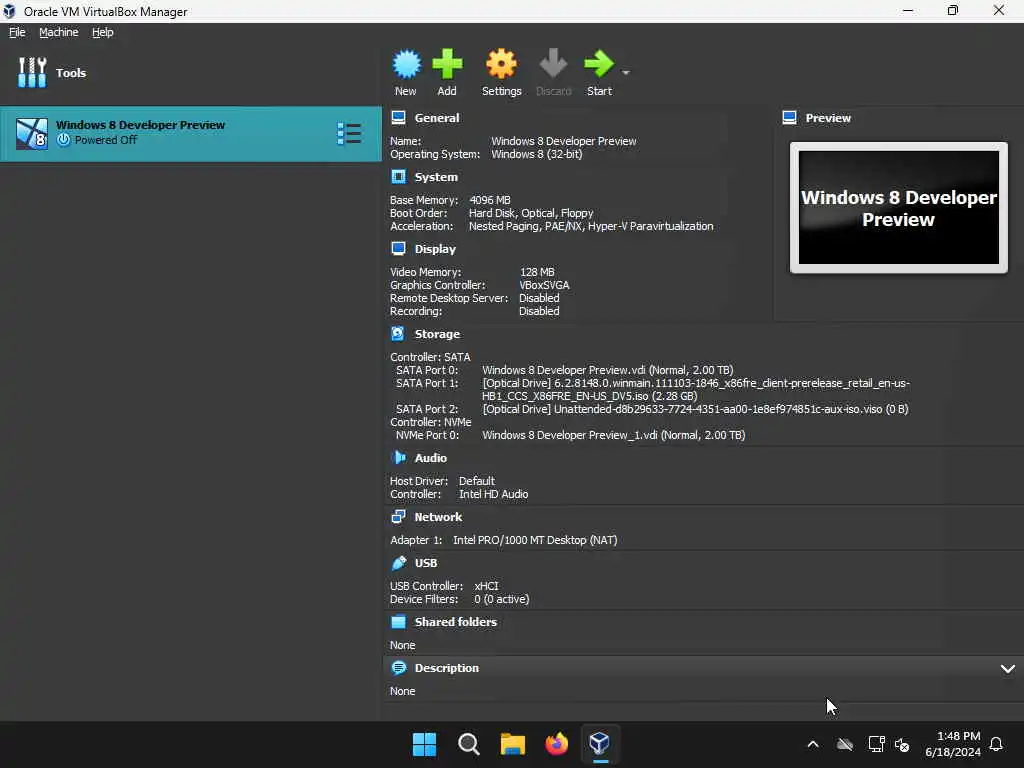Click the Intel HD Audio controller value
This screenshot has width=1024, height=768.
(x=493, y=494)
